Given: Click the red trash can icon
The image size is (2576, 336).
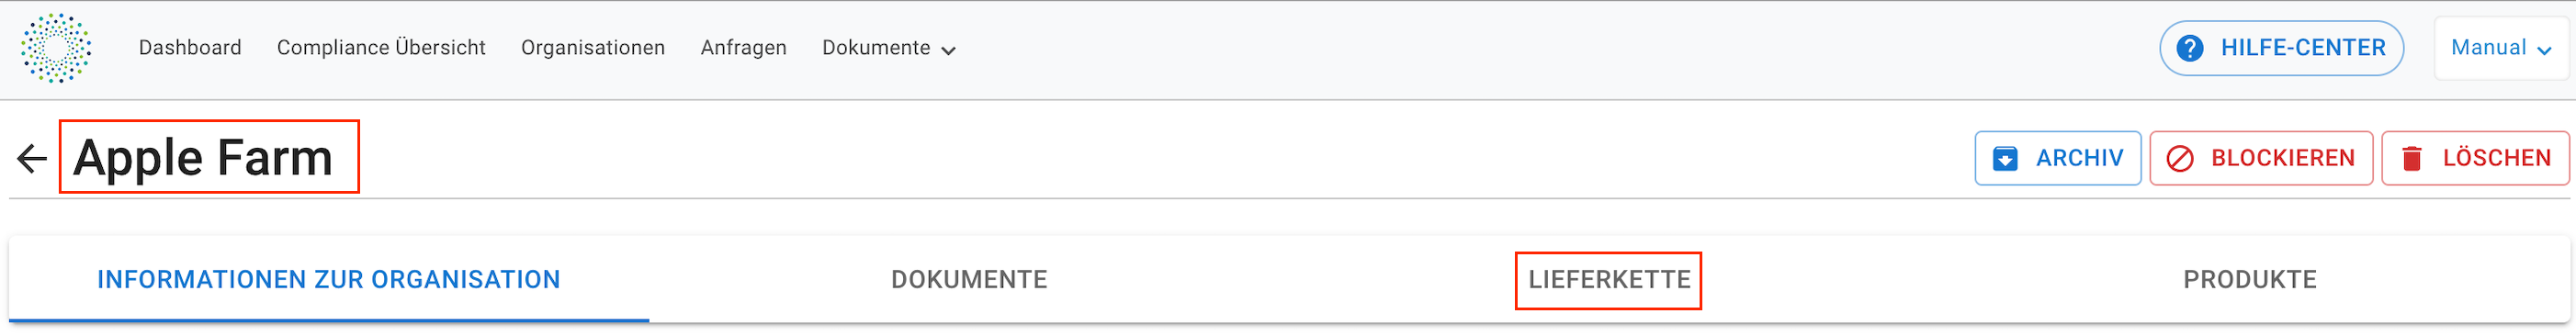Looking at the screenshot, I should 2412,158.
